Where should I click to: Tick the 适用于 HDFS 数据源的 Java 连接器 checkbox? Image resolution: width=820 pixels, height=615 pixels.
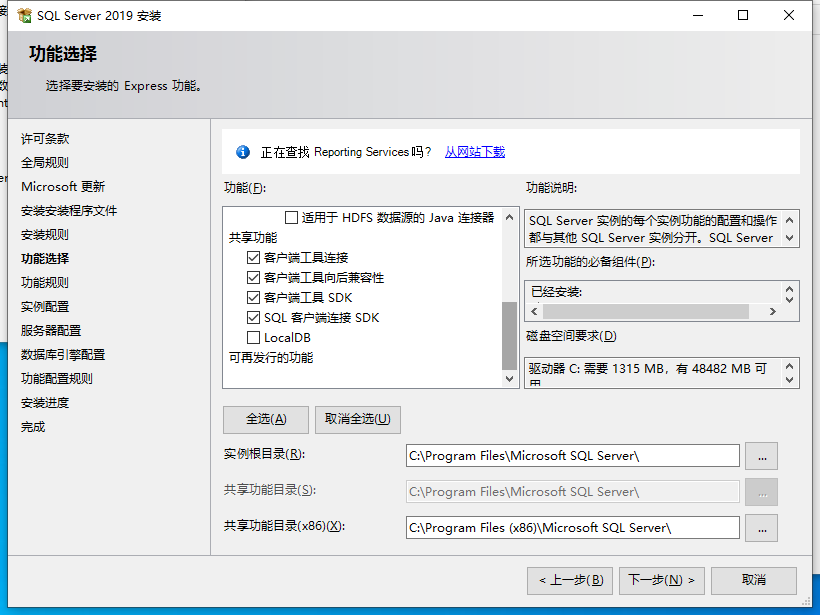[291, 217]
